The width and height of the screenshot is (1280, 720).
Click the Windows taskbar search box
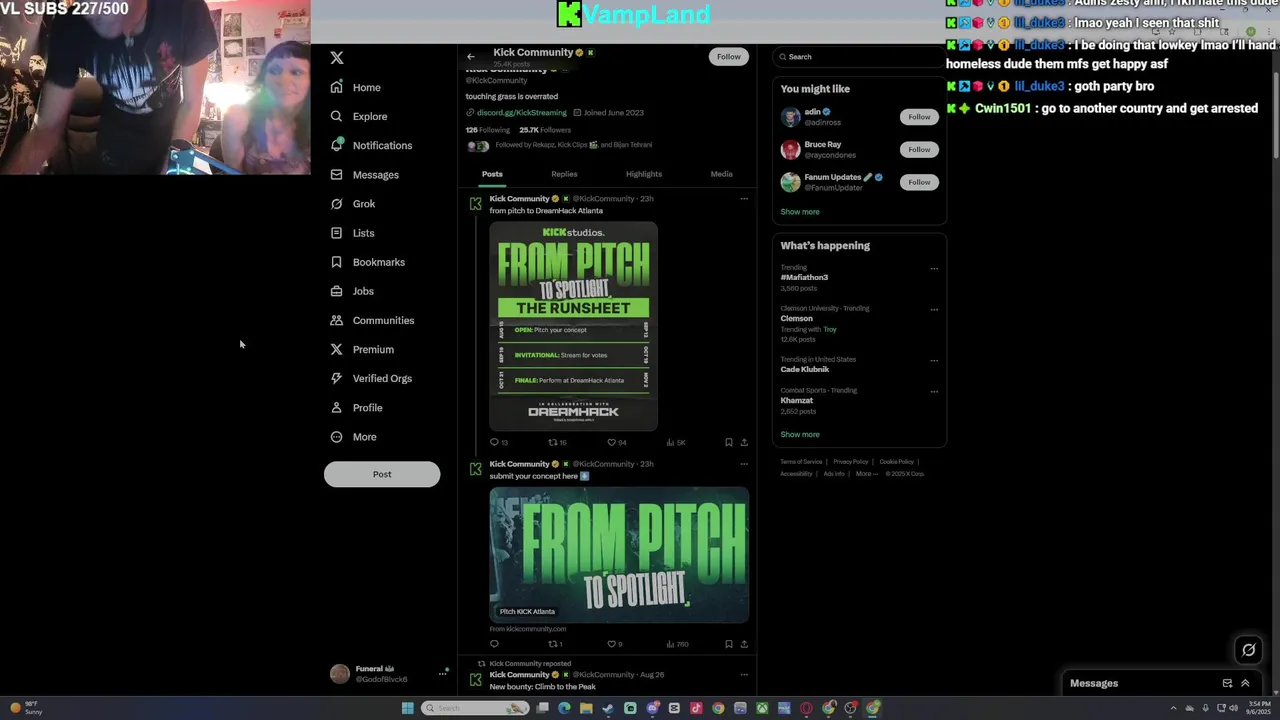click(474, 708)
